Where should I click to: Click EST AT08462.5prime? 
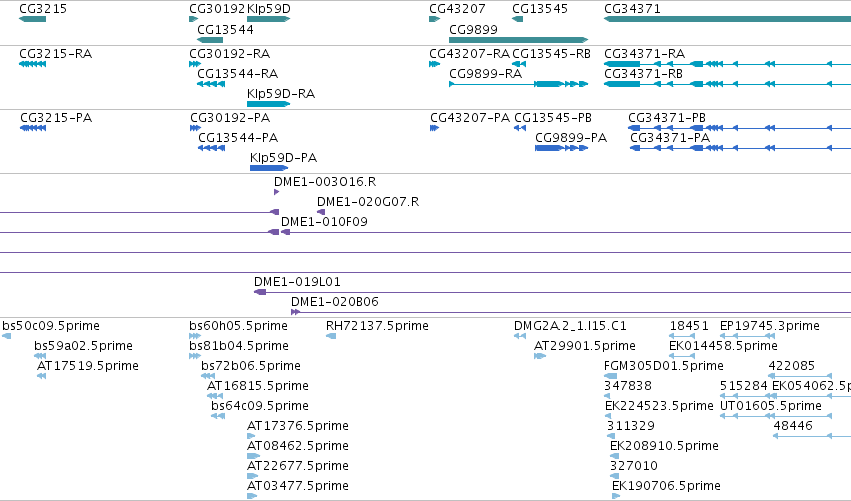click(x=297, y=446)
